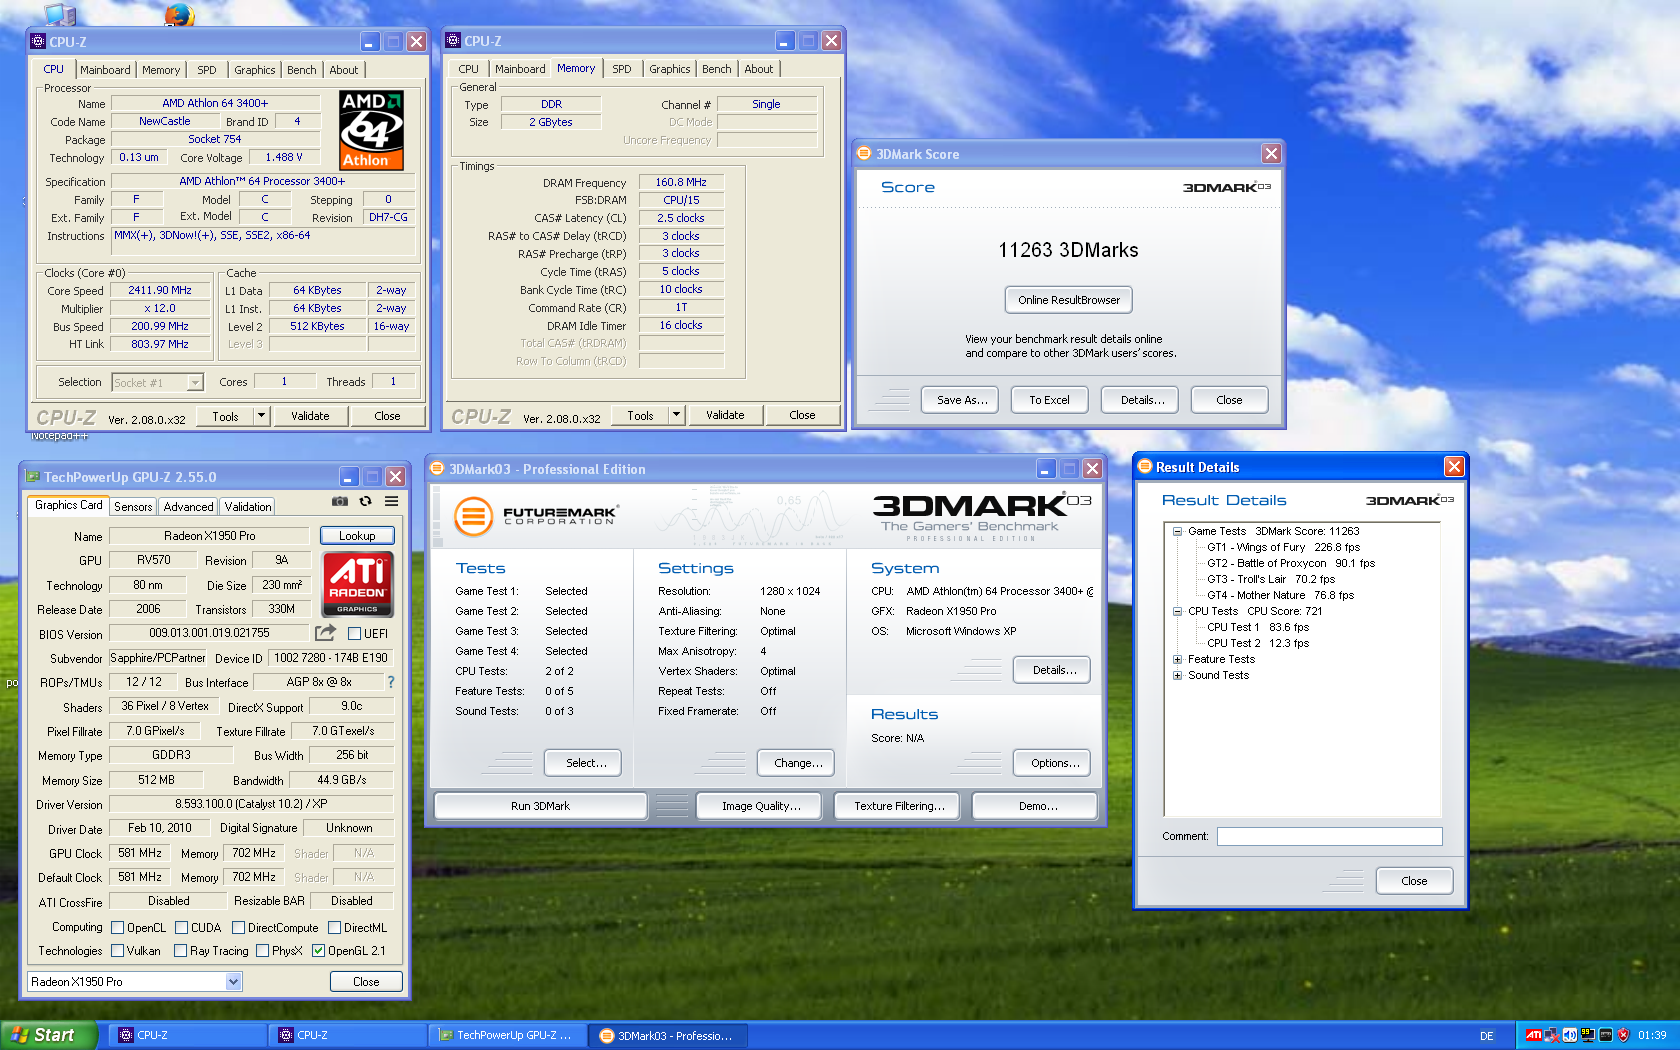Open the GPU-Z hamburger menu icon
Viewport: 1680px width, 1050px height.
click(x=392, y=501)
